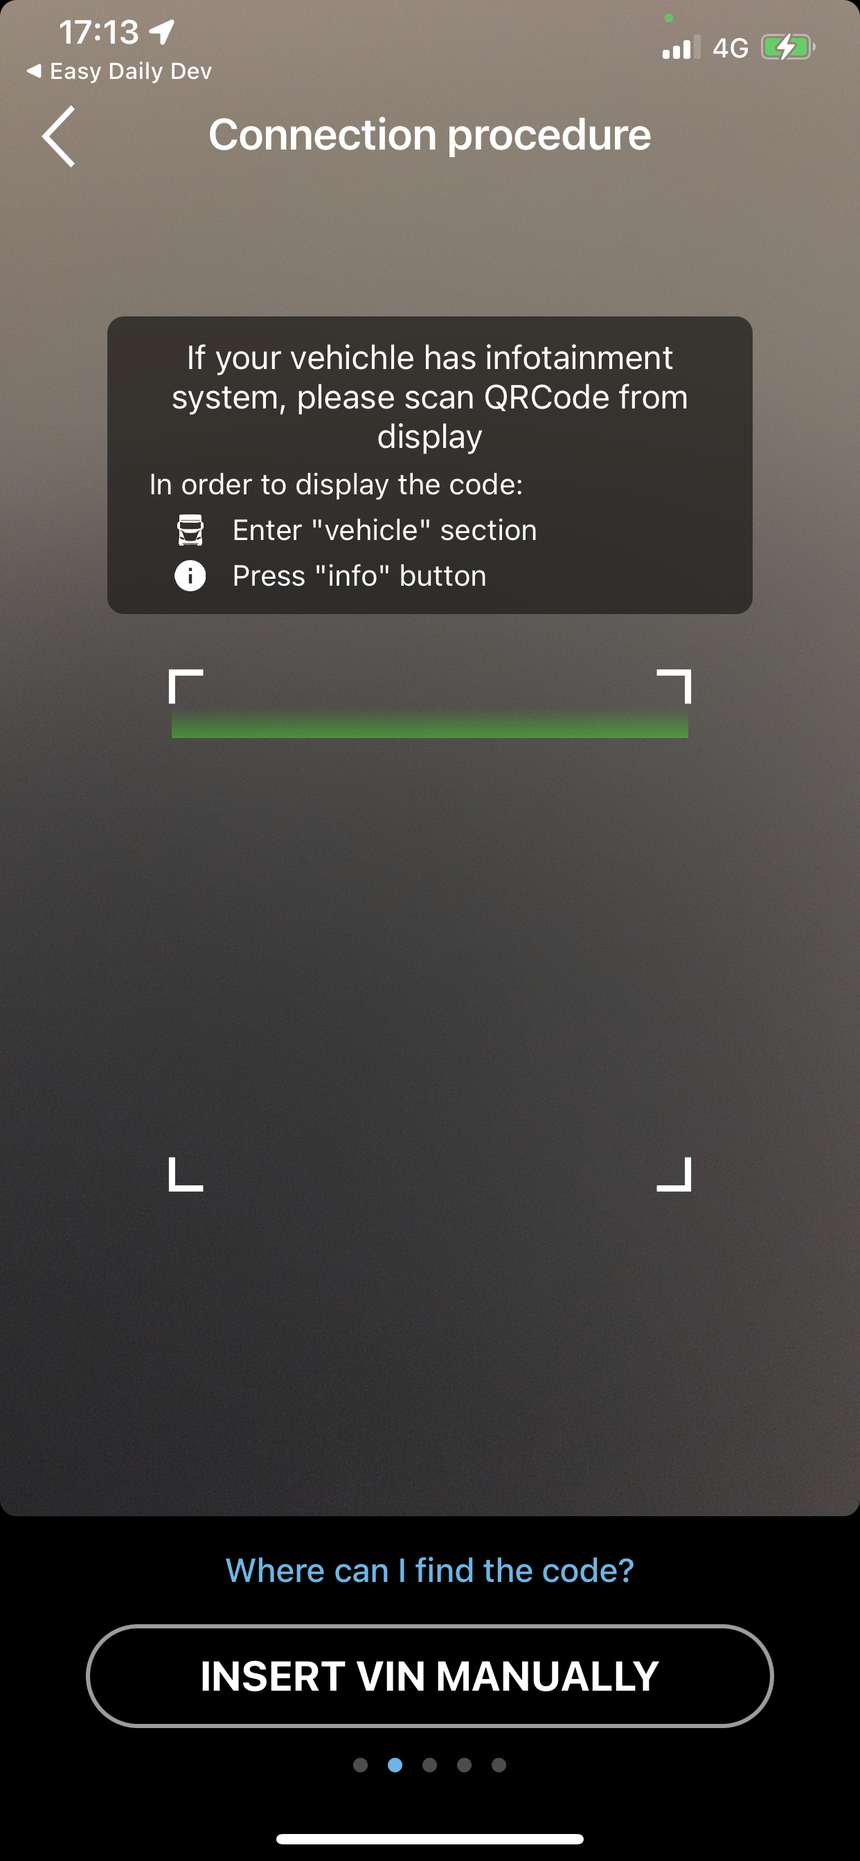This screenshot has width=860, height=1861.
Task: Tap the iOS home indicator bar
Action: pyautogui.click(x=430, y=1838)
